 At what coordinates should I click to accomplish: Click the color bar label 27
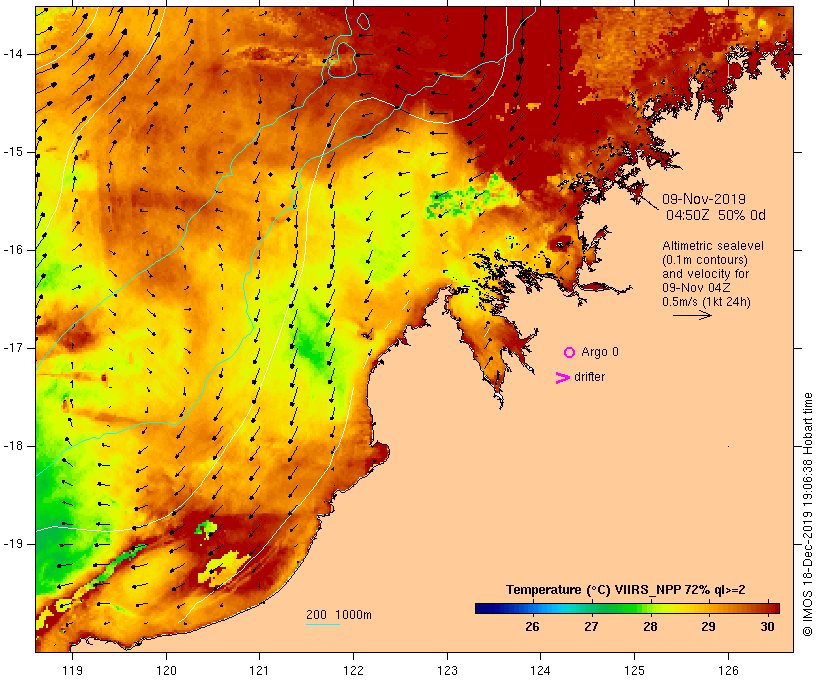click(x=591, y=627)
